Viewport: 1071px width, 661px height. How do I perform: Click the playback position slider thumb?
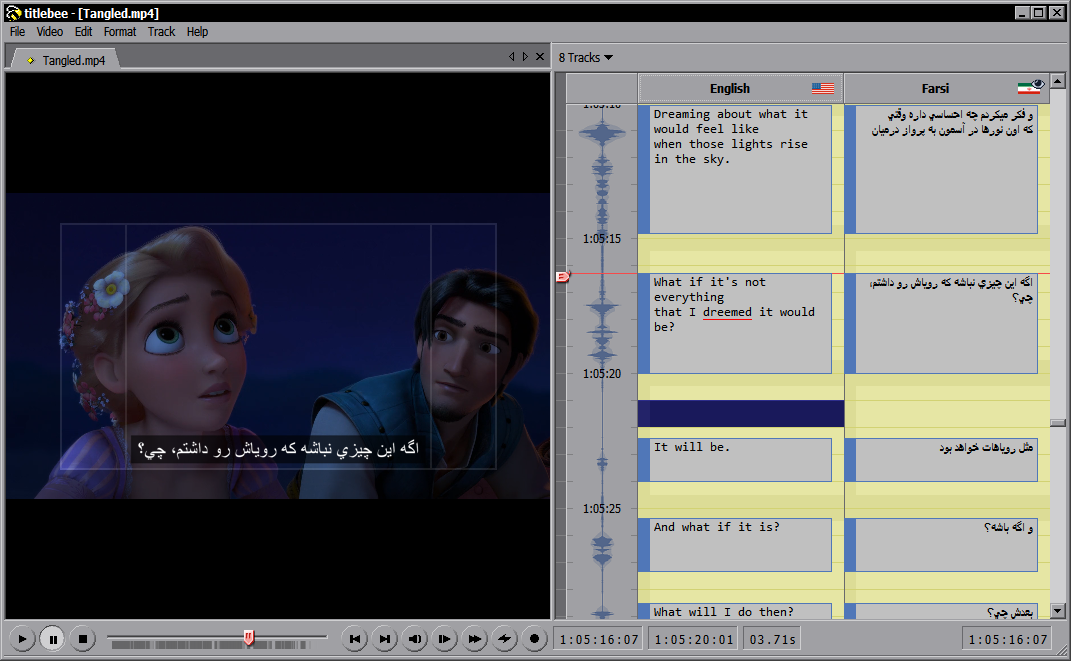pos(249,638)
